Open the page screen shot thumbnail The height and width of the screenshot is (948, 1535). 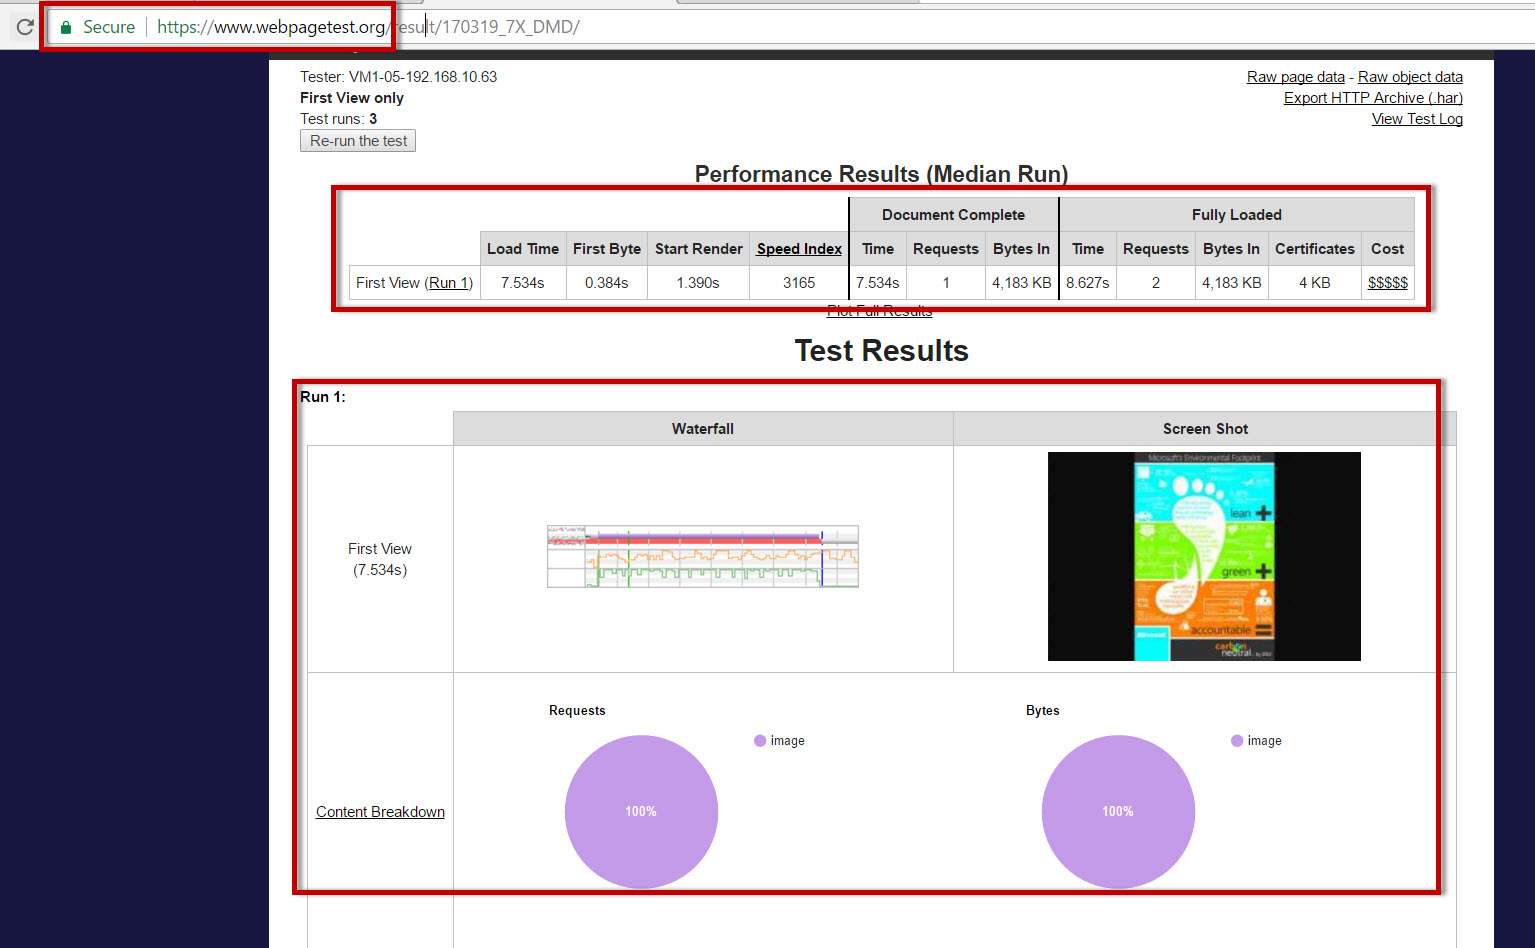pos(1204,556)
